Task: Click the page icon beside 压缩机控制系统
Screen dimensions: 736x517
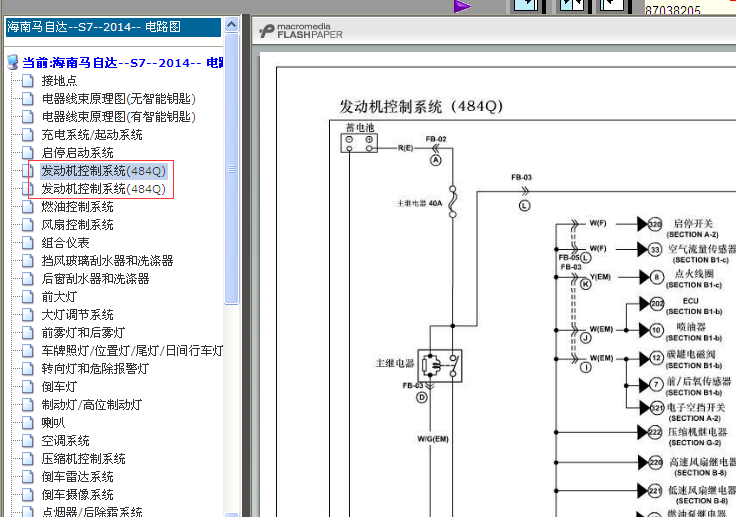Action: pos(28,458)
